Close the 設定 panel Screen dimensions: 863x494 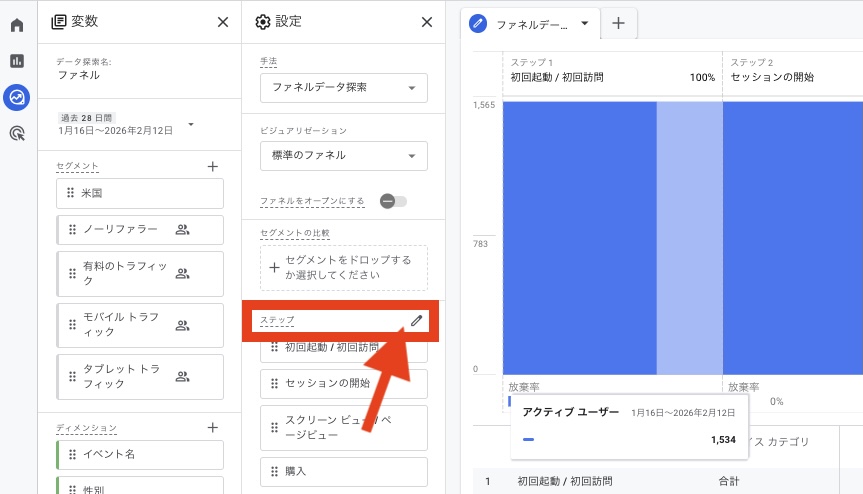tap(426, 22)
